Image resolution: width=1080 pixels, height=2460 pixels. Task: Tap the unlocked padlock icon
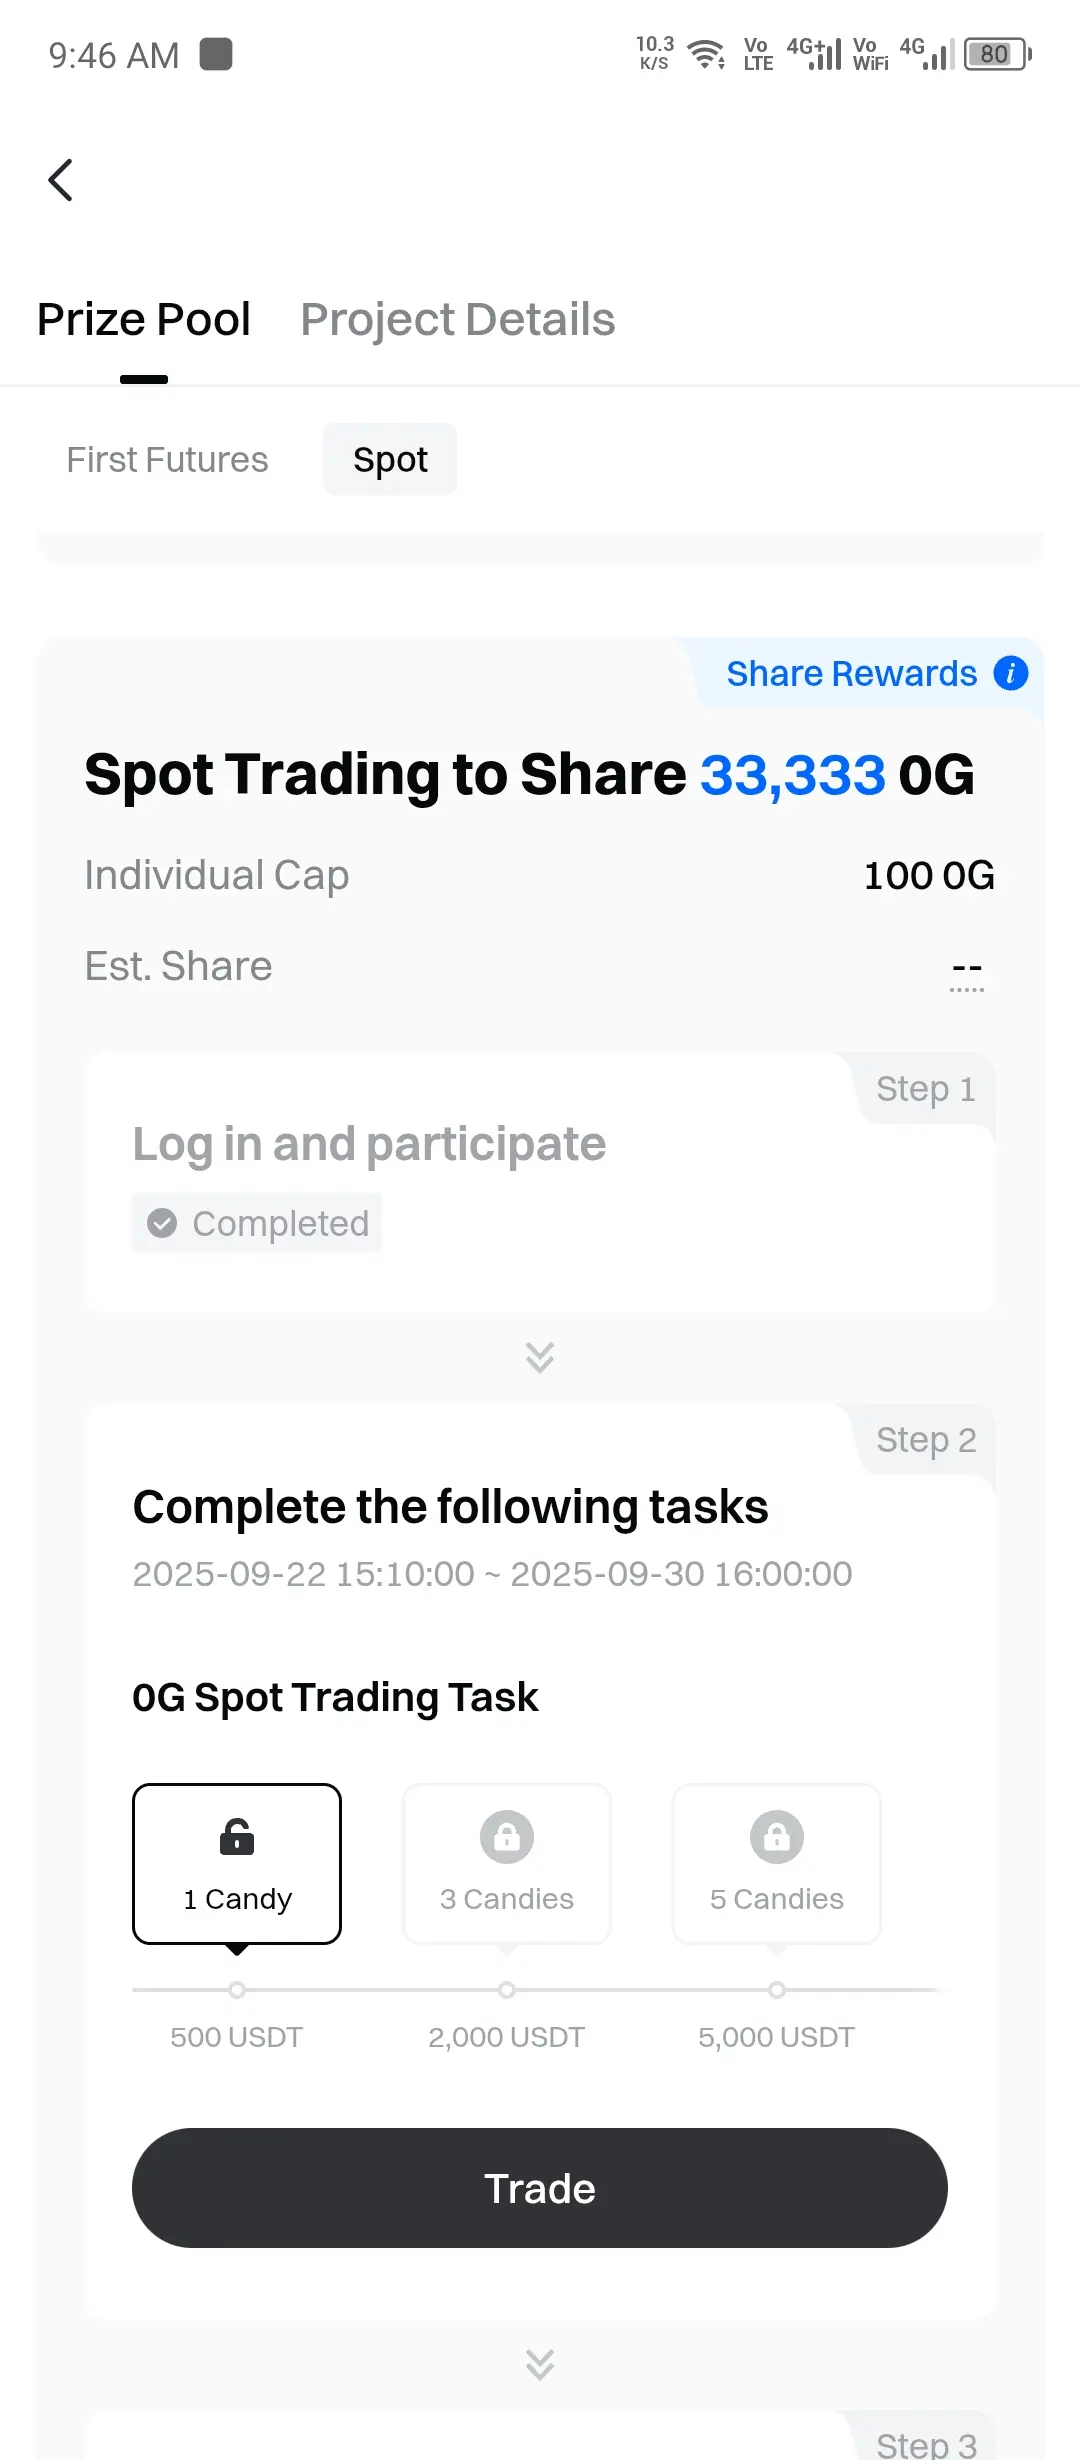(237, 1837)
